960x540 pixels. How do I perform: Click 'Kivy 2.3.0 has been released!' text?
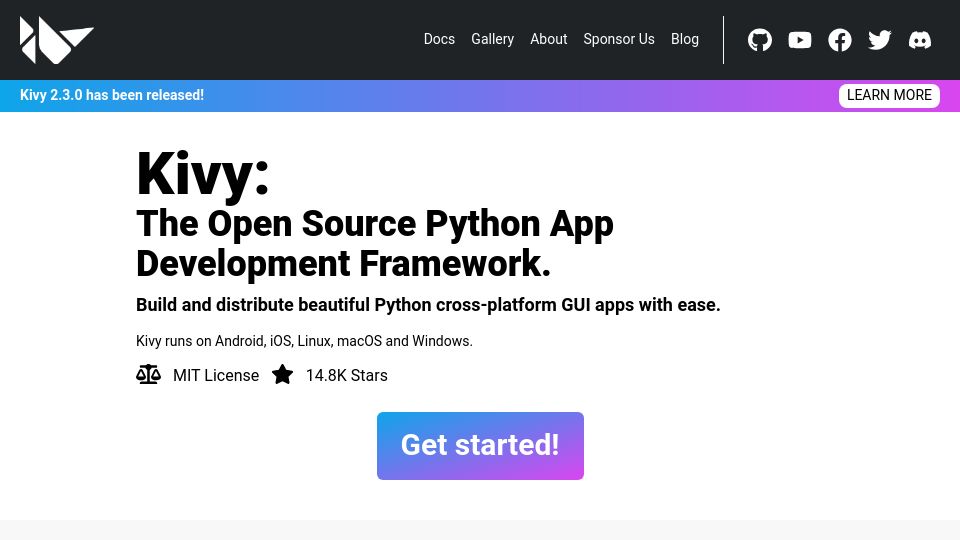tap(112, 96)
